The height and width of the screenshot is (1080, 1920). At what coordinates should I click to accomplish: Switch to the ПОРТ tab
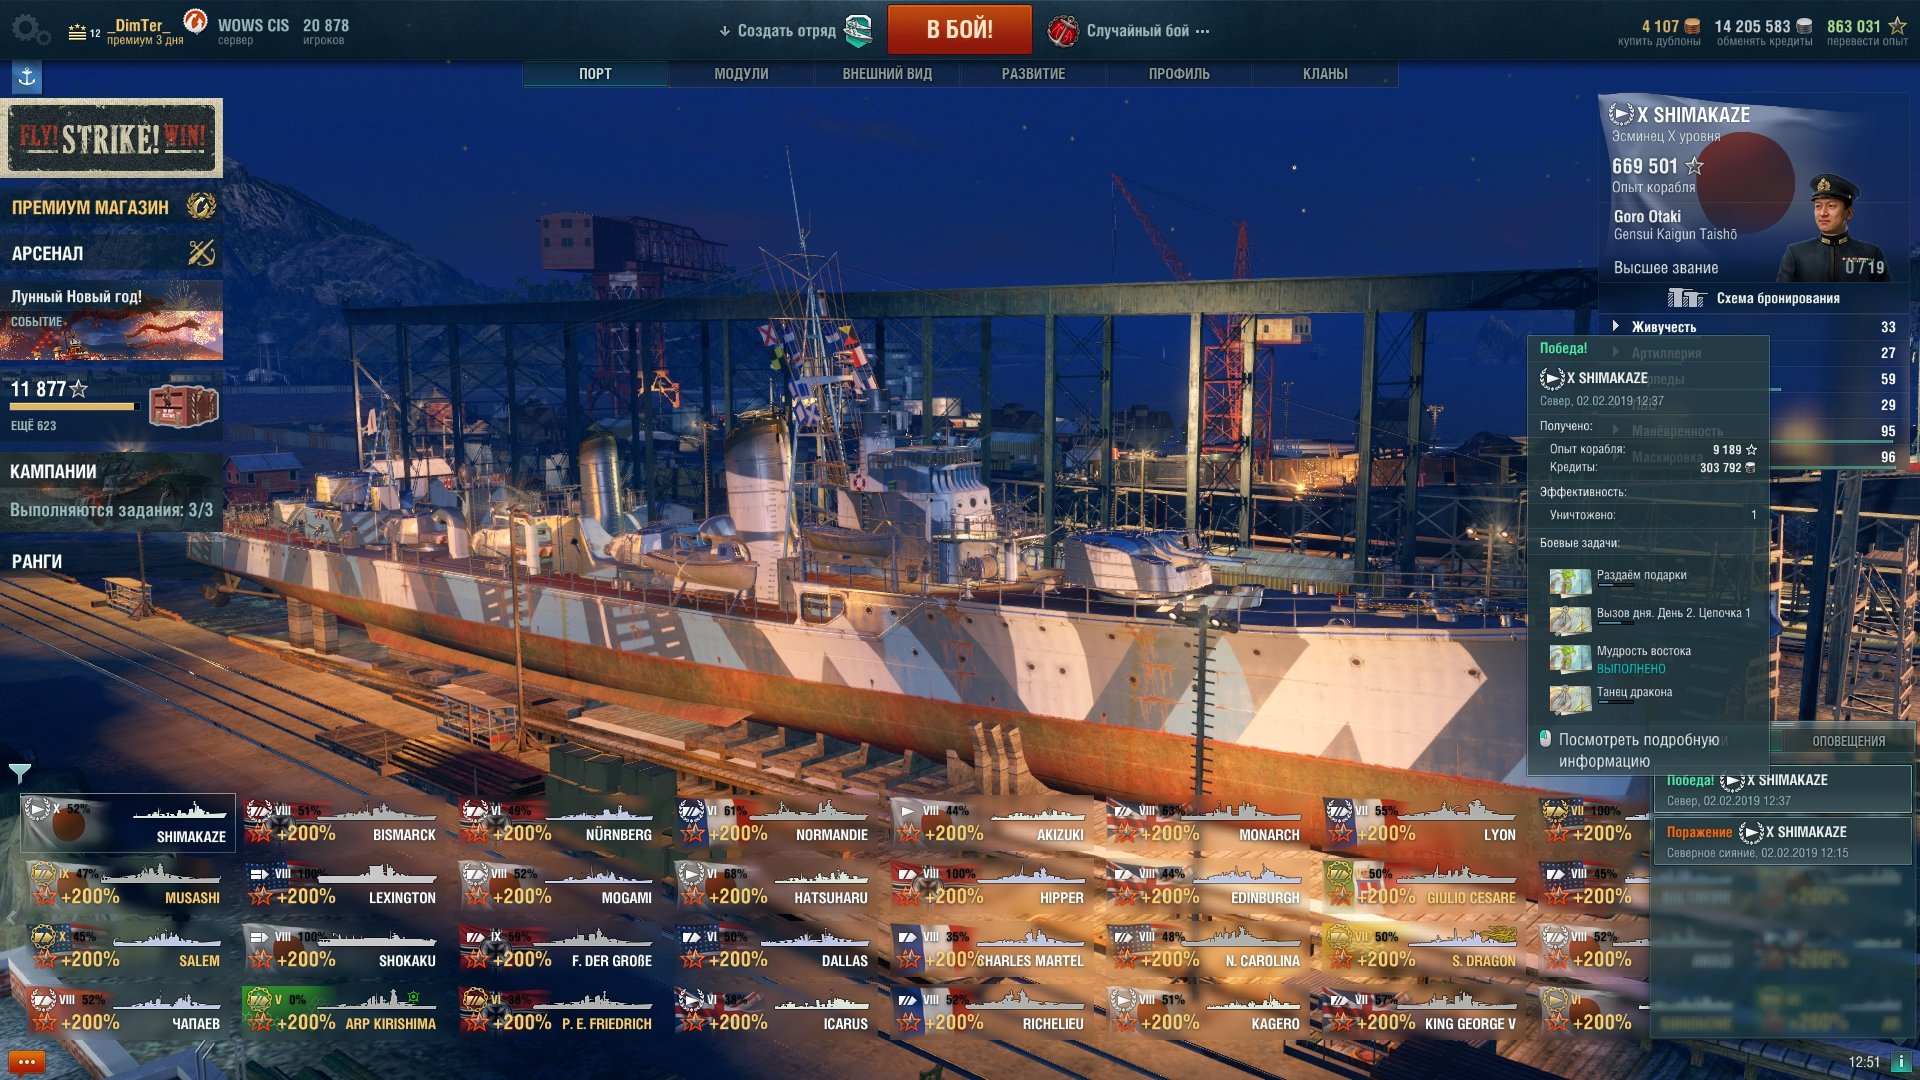[x=595, y=74]
